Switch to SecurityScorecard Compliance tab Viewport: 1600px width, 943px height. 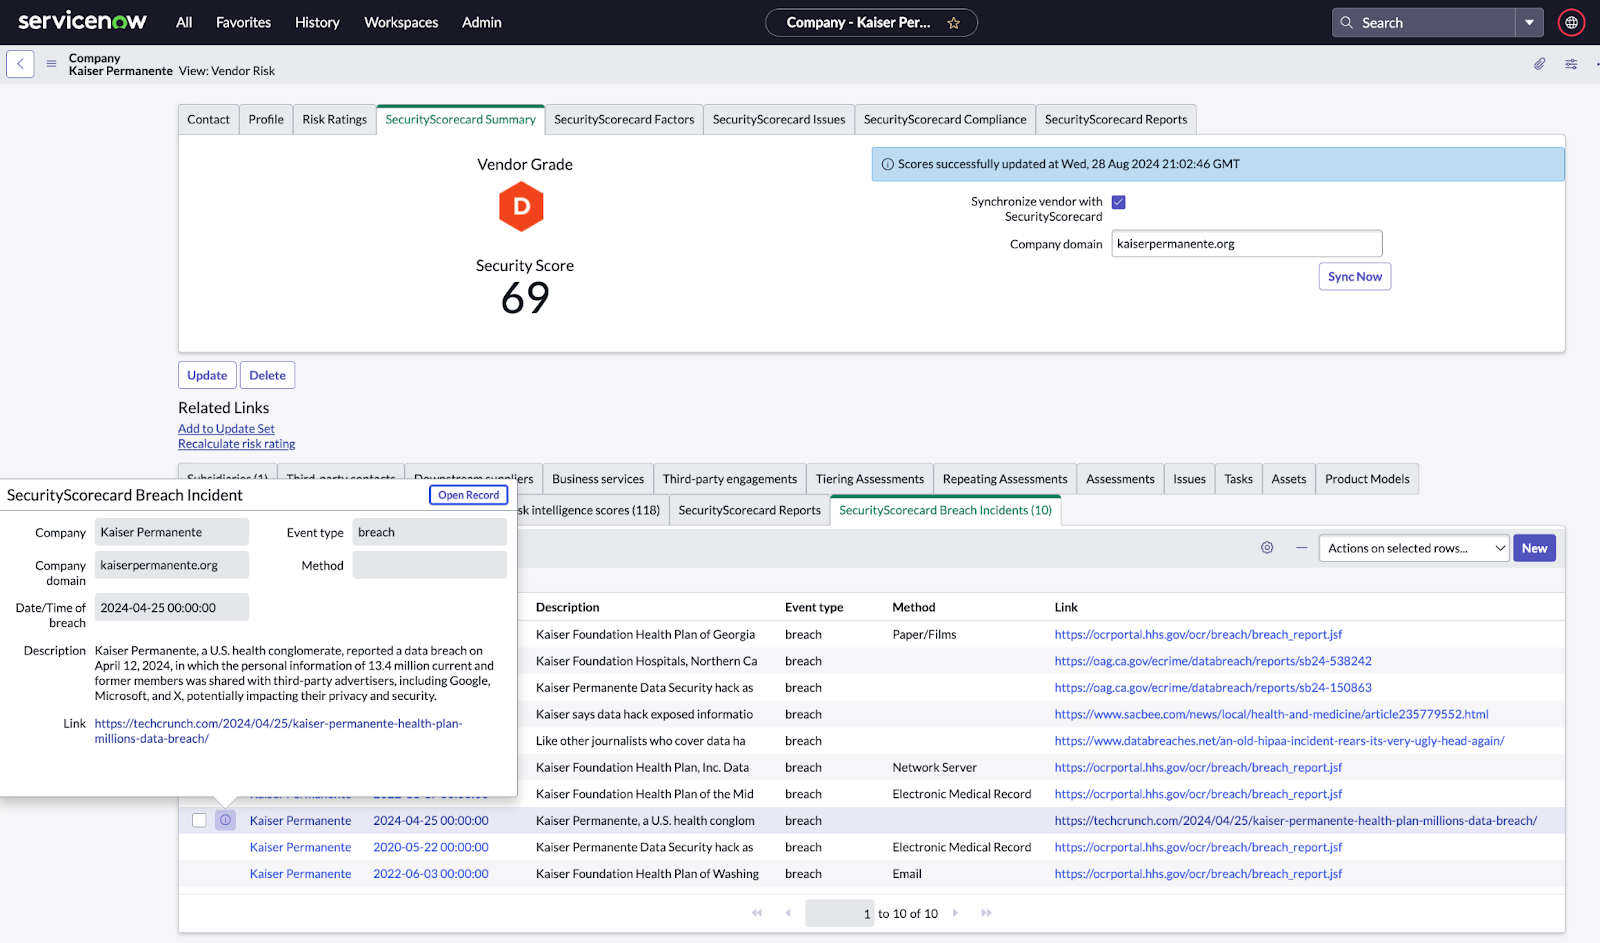[945, 119]
